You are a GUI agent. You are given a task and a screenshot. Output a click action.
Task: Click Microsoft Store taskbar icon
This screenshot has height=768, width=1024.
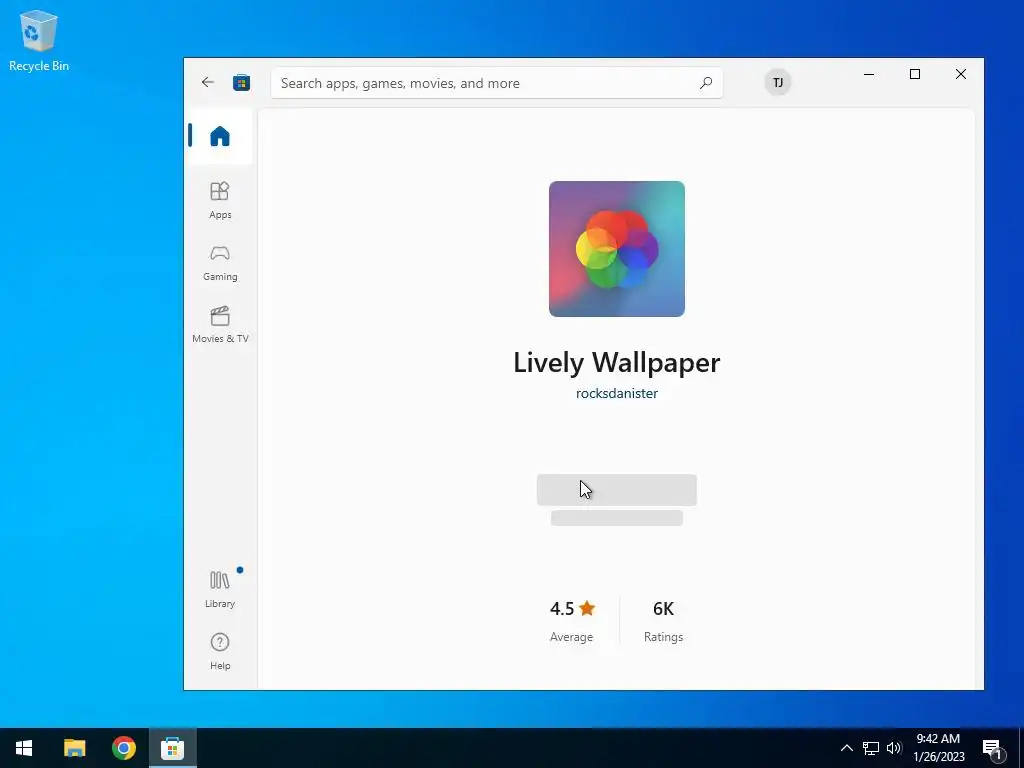click(x=172, y=748)
